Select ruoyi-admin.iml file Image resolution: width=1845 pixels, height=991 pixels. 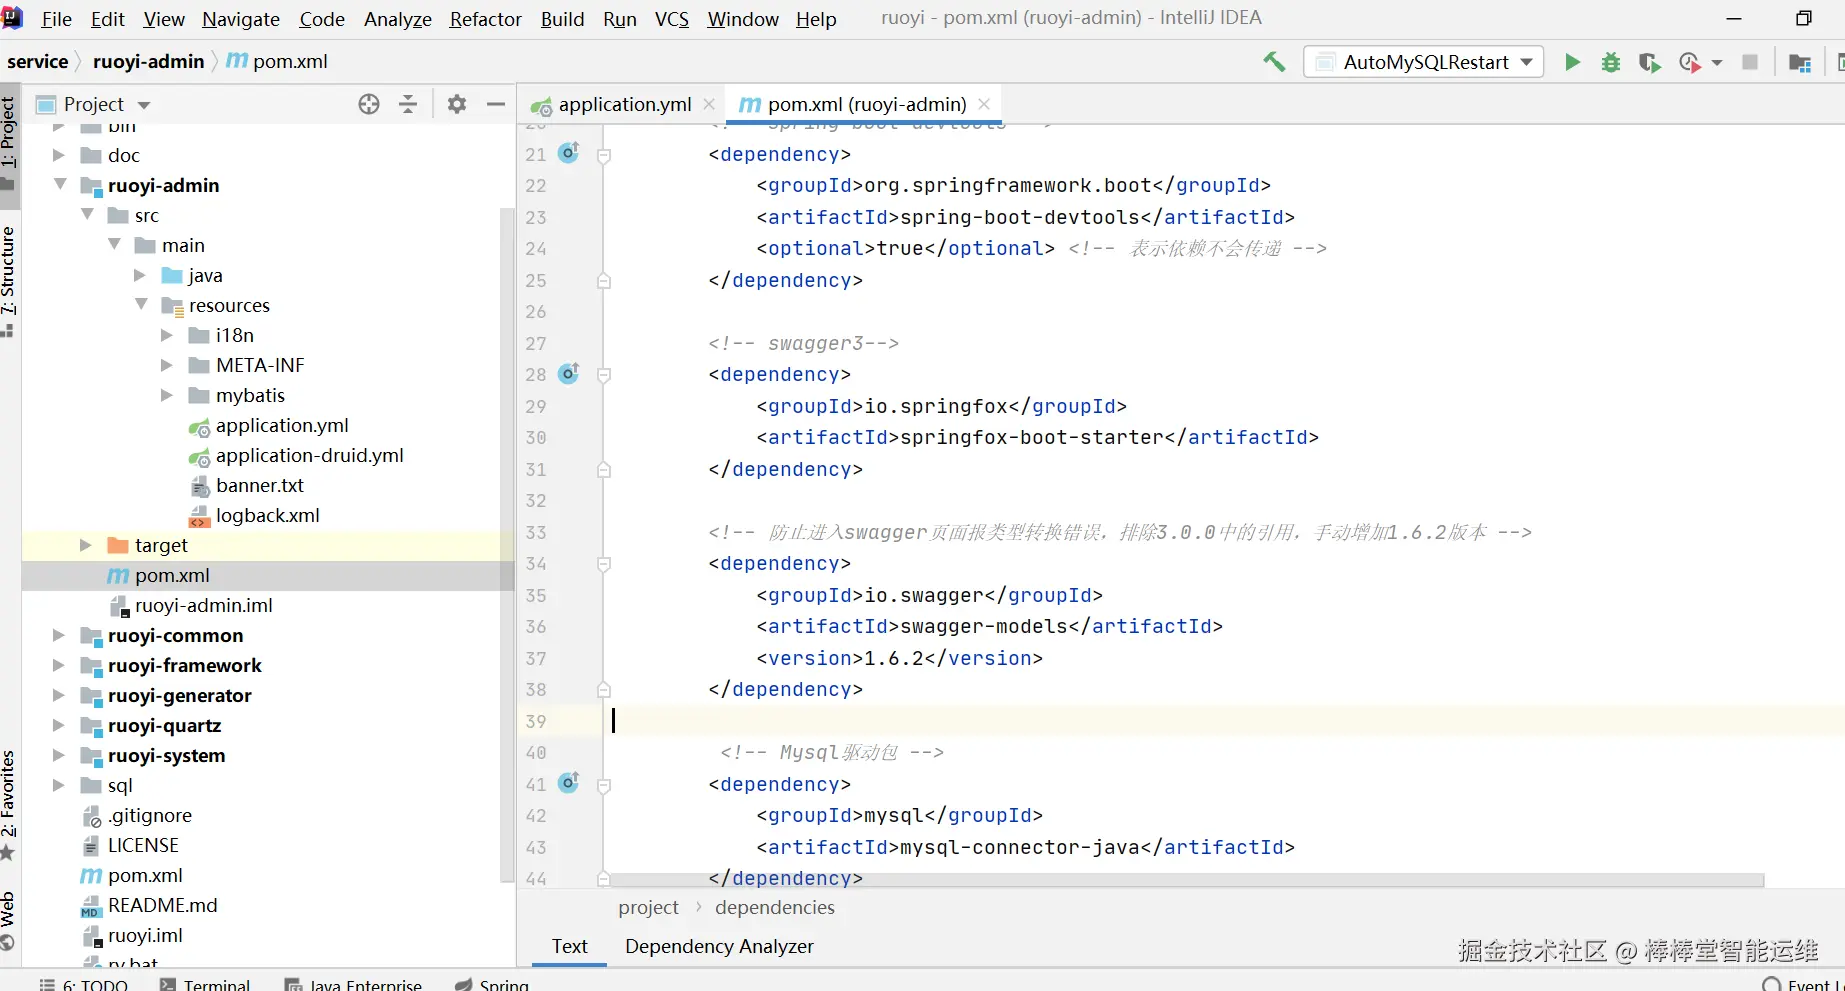pos(204,605)
